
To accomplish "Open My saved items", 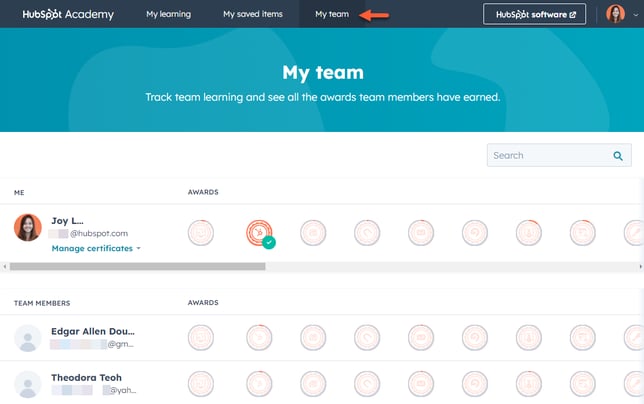I will click(x=253, y=14).
